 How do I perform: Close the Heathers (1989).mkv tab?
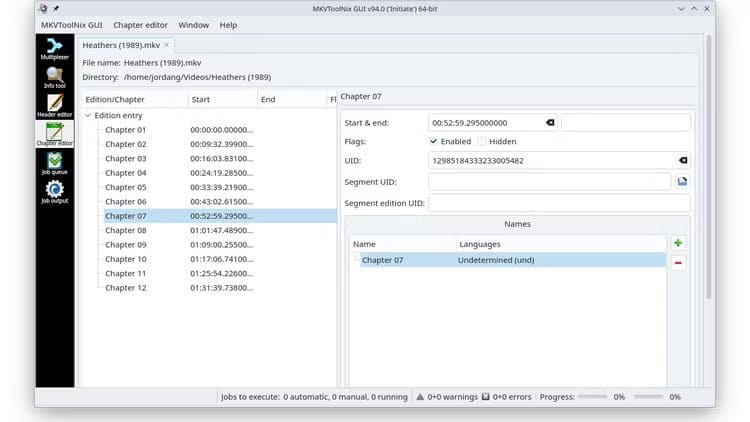(x=166, y=44)
